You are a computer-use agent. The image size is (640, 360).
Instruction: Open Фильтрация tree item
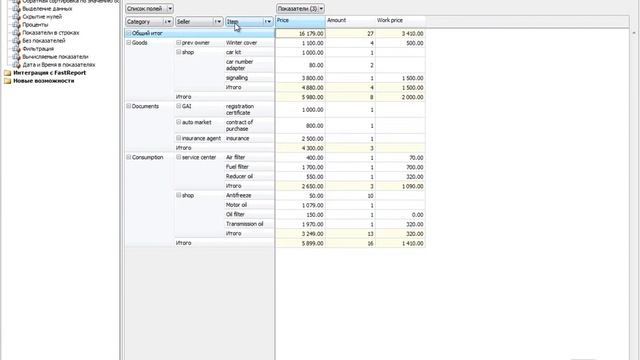(38, 49)
